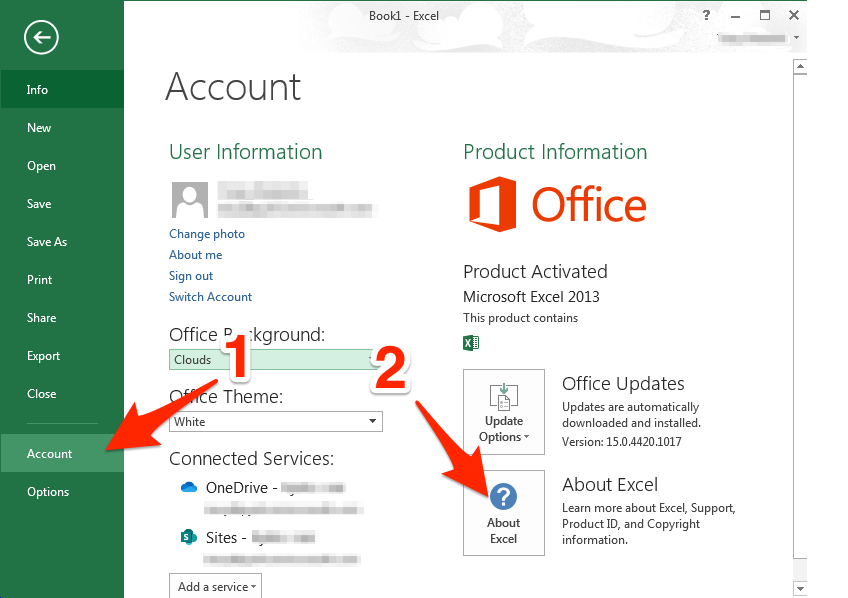Viewport: 848px width, 598px height.
Task: Open the Update Options button menu
Action: (x=504, y=412)
